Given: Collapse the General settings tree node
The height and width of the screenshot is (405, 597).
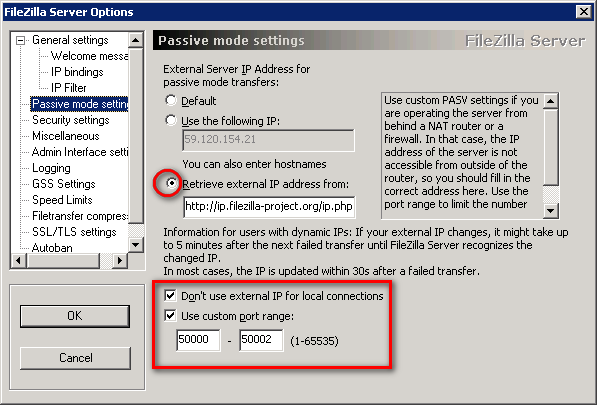Looking at the screenshot, I should 21,40.
